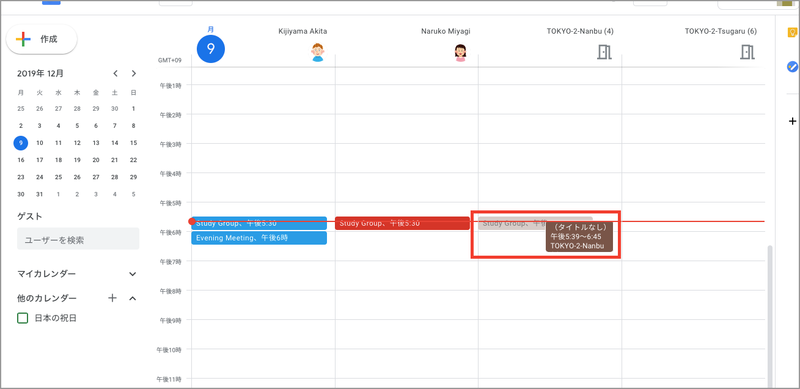The width and height of the screenshot is (800, 389).
Task: Click Naruko Miyagi avatar icon
Action: click(460, 52)
